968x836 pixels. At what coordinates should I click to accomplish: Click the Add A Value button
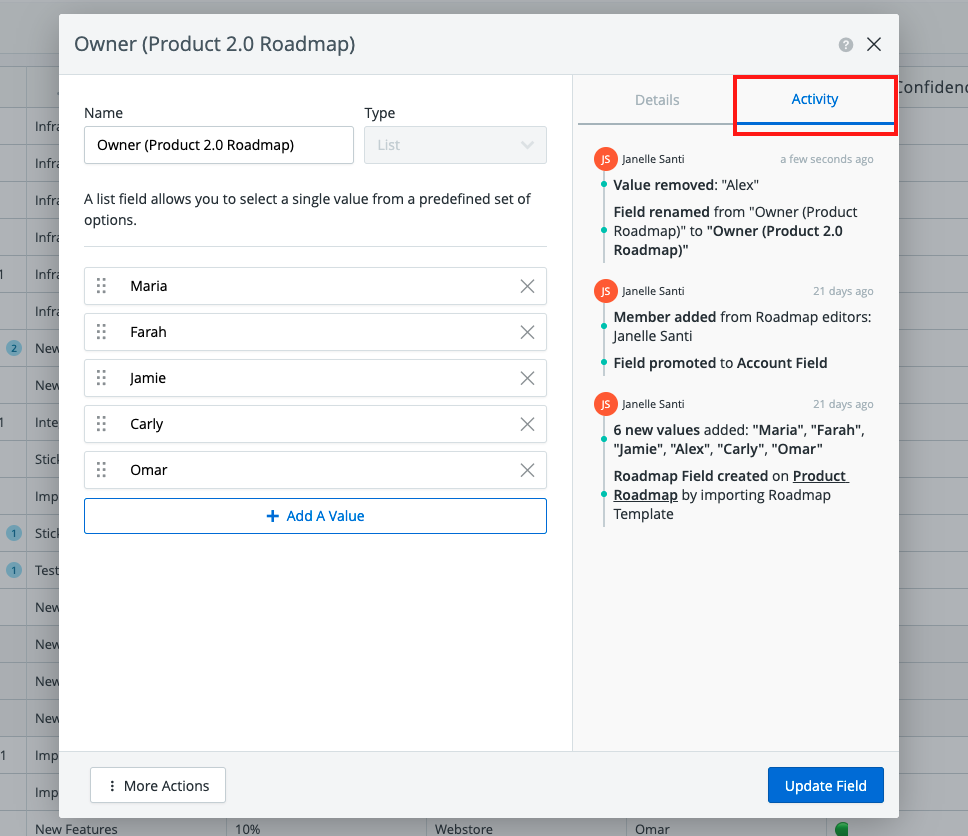pos(315,516)
